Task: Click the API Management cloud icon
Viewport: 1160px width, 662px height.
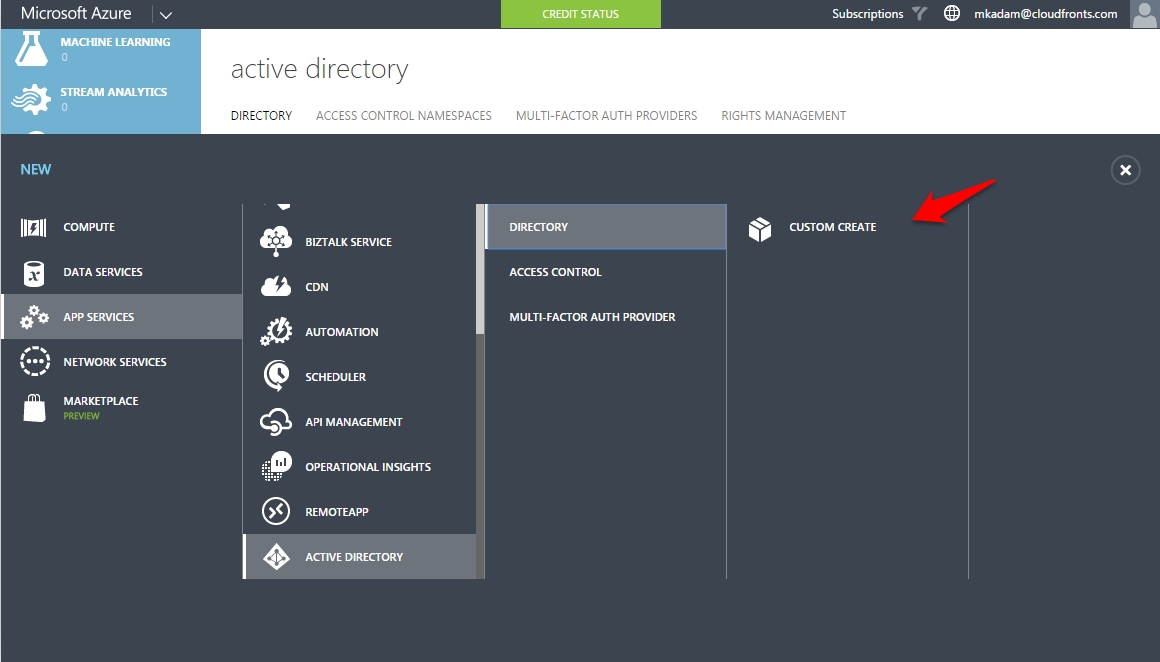Action: click(276, 422)
